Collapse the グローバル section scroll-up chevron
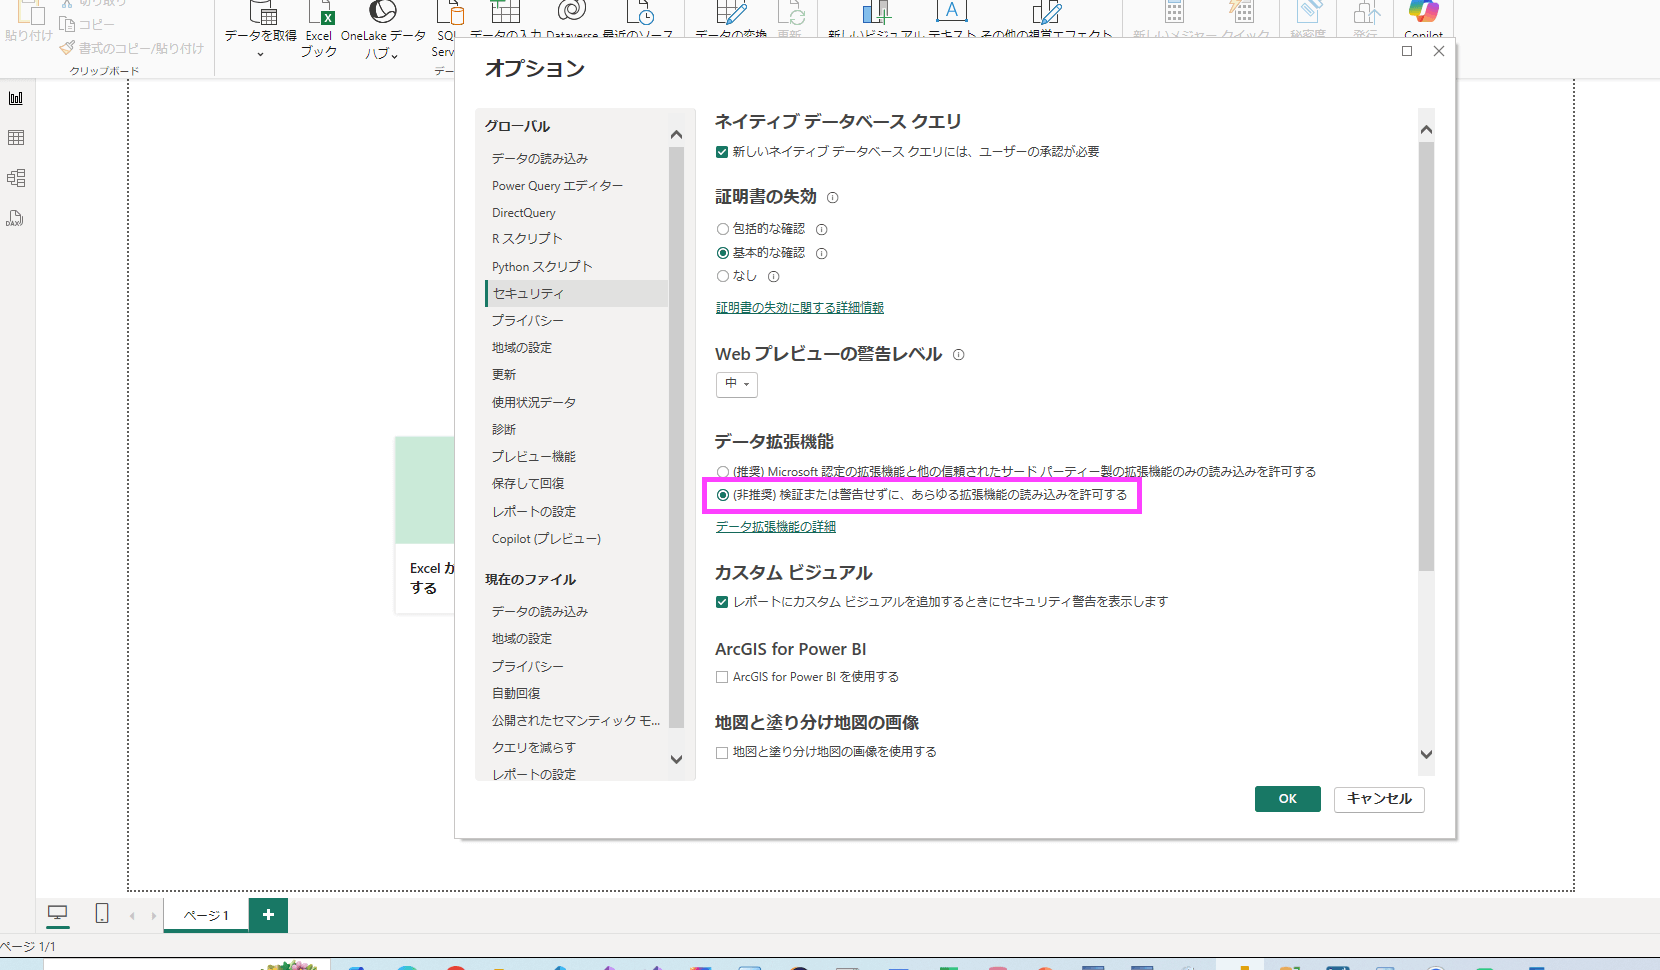 tap(676, 135)
